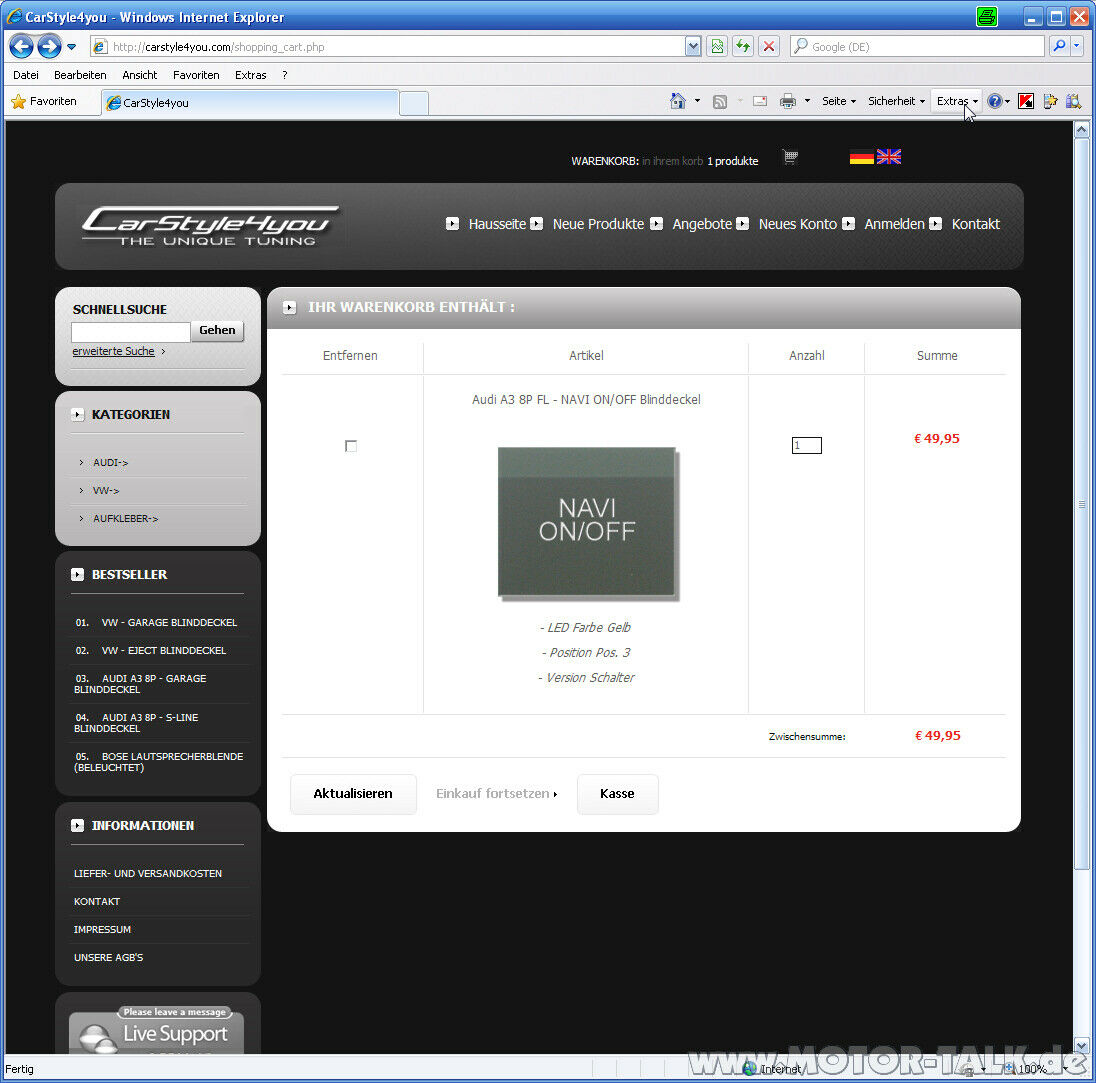The height and width of the screenshot is (1083, 1096).
Task: Click the Gehen search button
Action: click(x=217, y=330)
